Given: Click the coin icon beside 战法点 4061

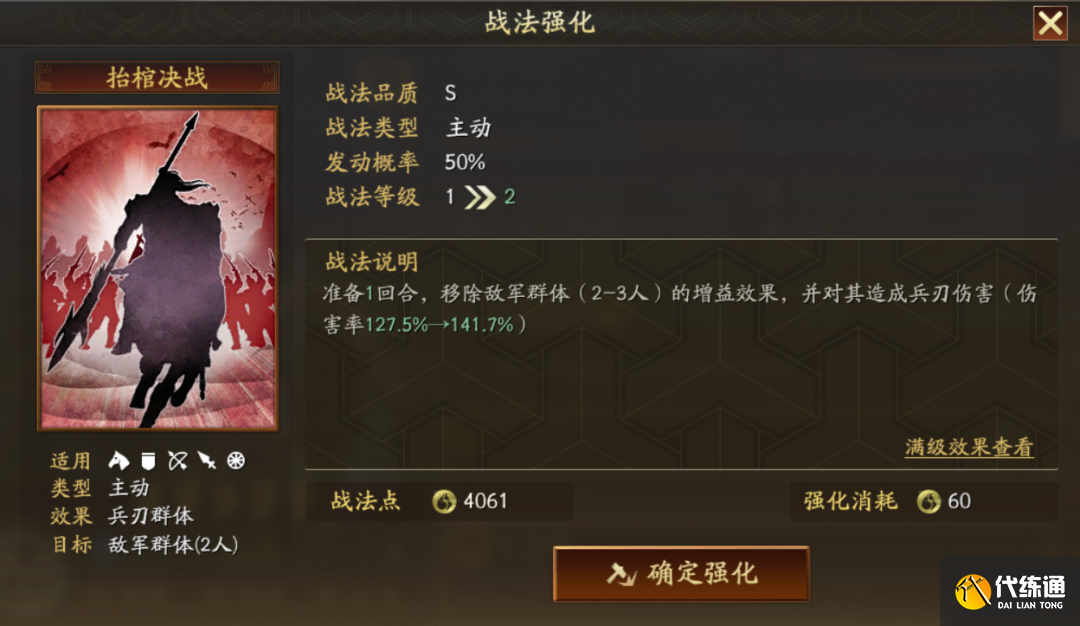Looking at the screenshot, I should [444, 501].
